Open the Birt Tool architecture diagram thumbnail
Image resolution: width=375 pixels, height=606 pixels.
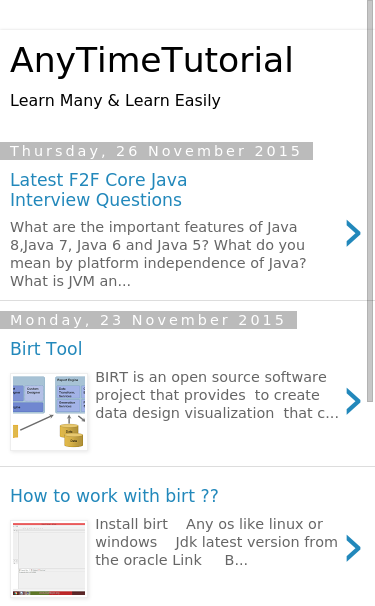click(49, 412)
